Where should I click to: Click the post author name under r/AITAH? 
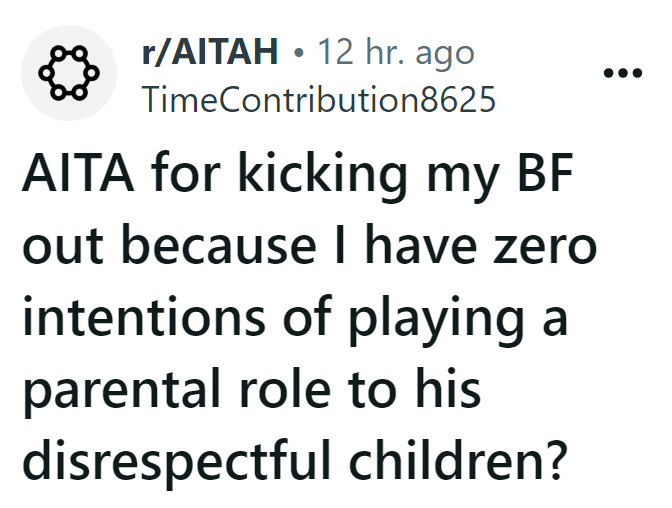click(319, 99)
